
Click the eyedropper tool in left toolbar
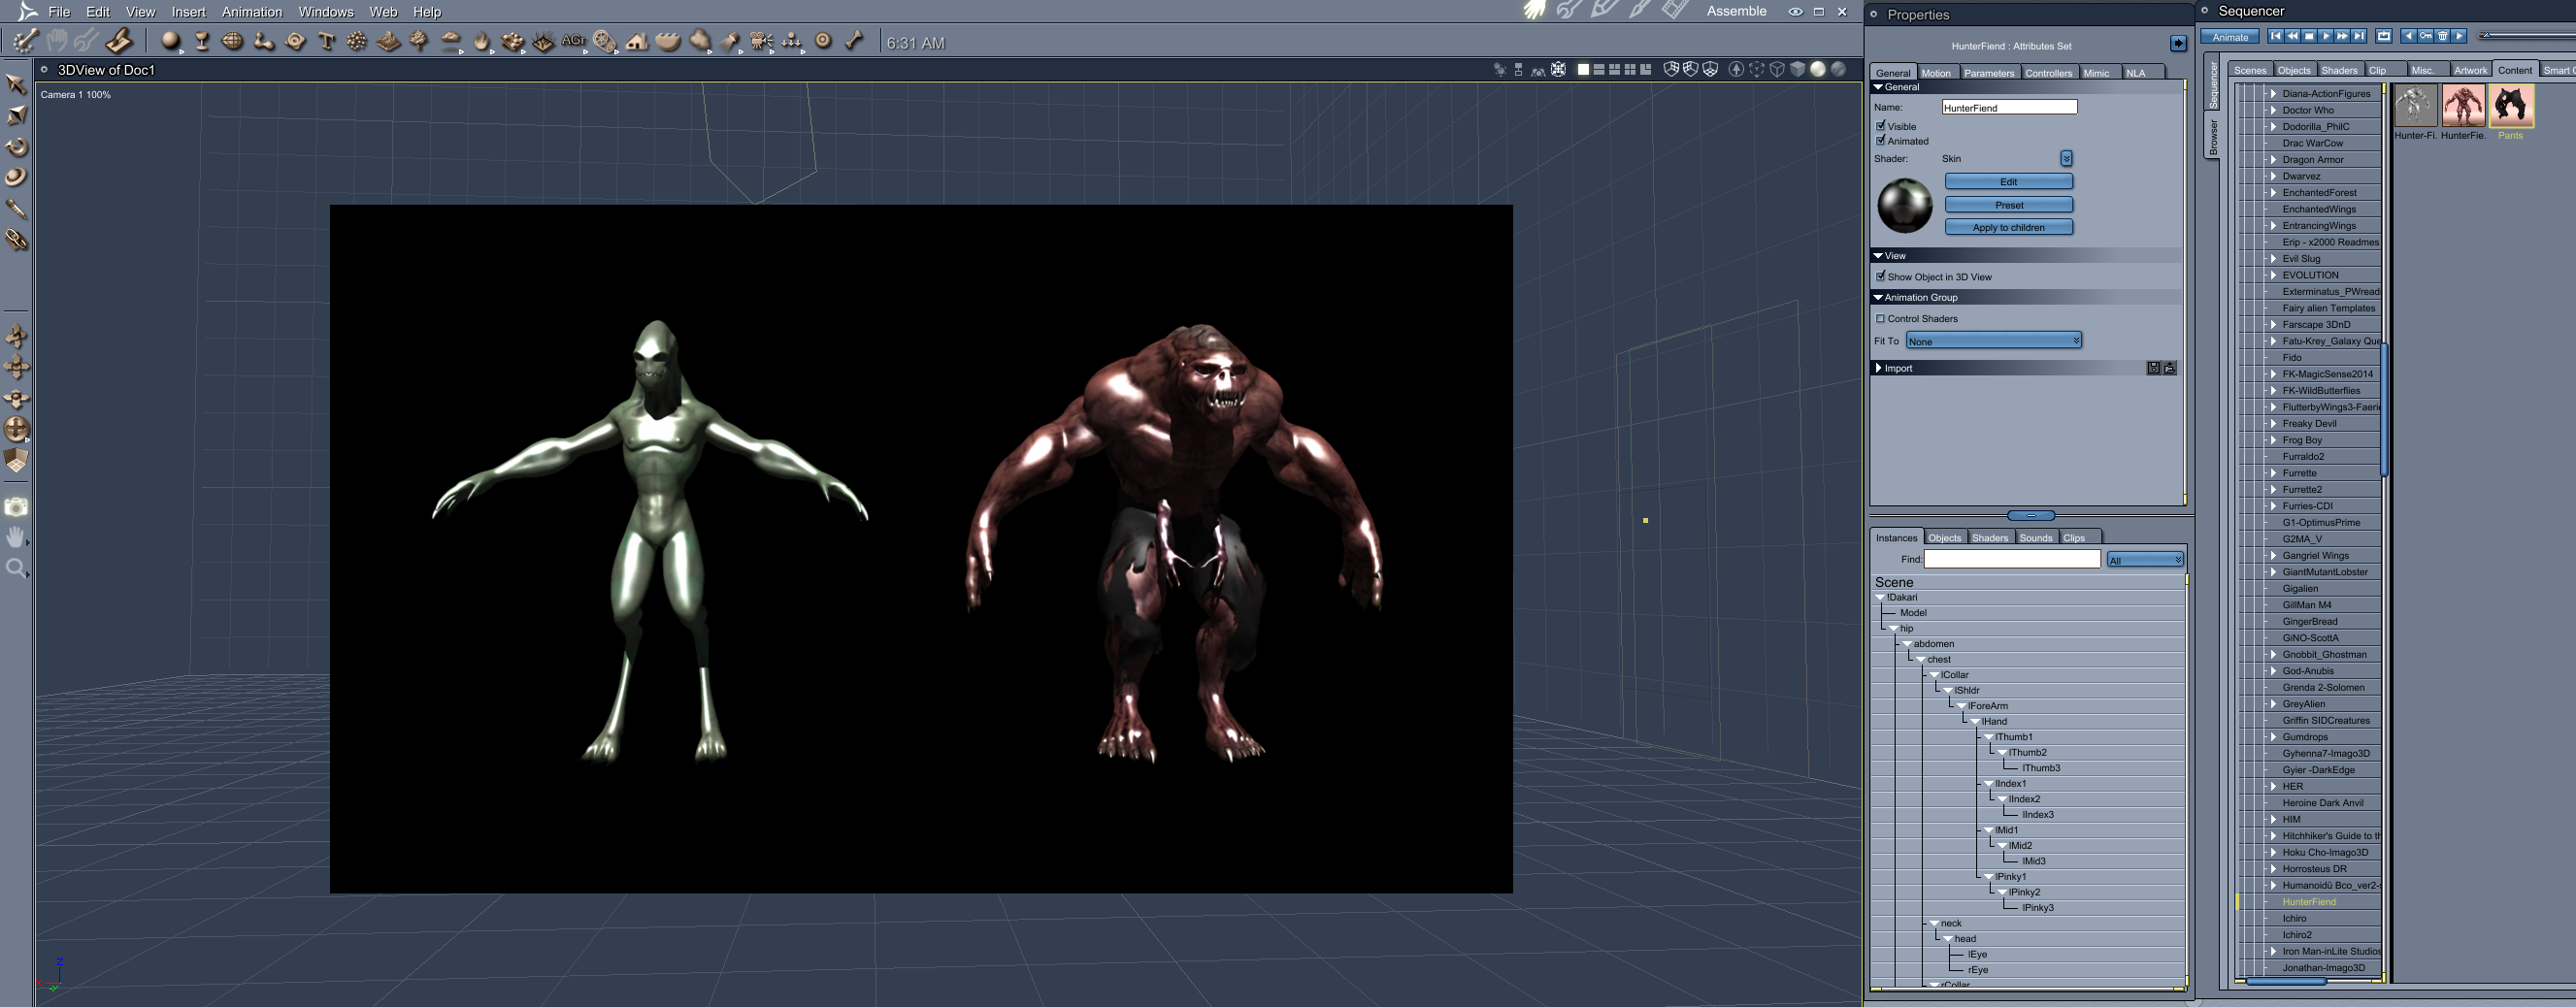[x=16, y=209]
